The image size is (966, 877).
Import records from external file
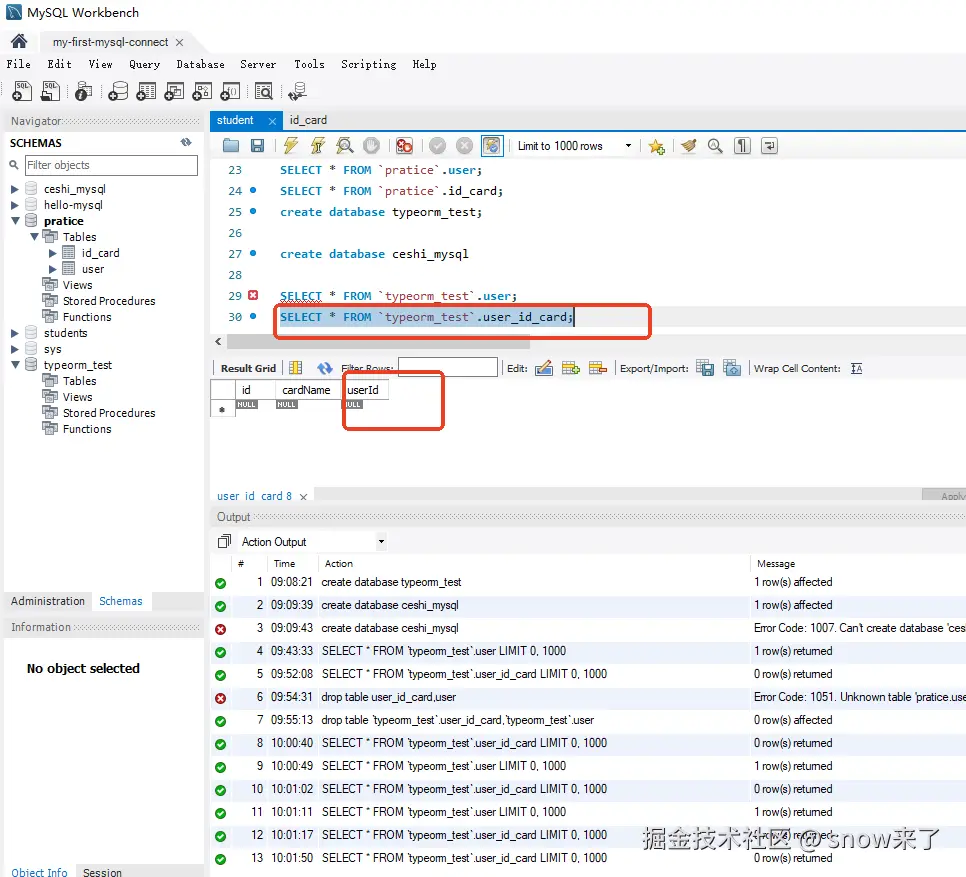coord(732,368)
